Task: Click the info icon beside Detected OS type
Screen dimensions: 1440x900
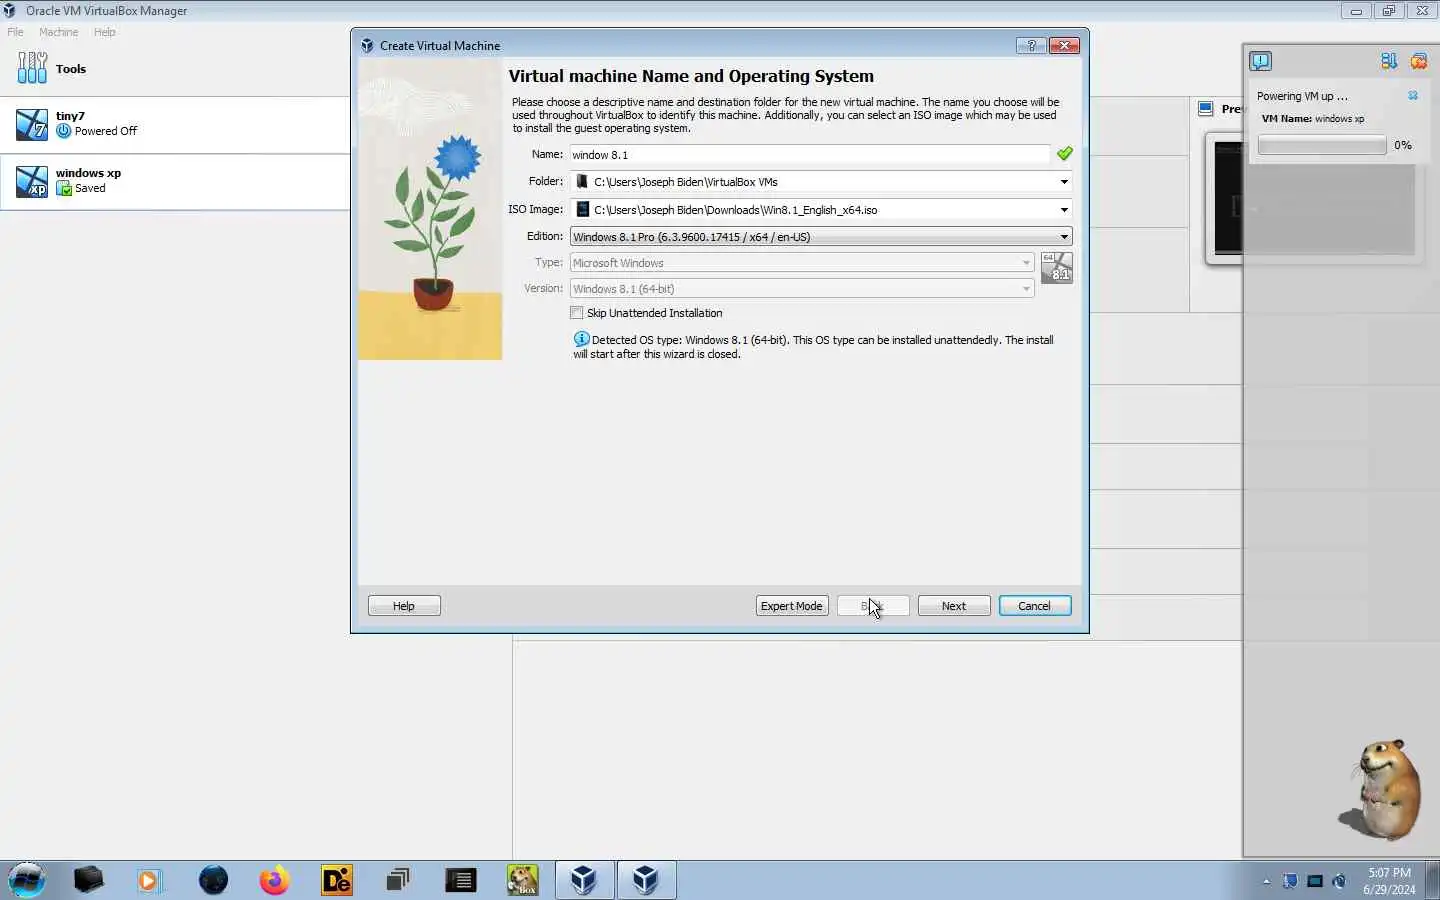Action: [581, 339]
